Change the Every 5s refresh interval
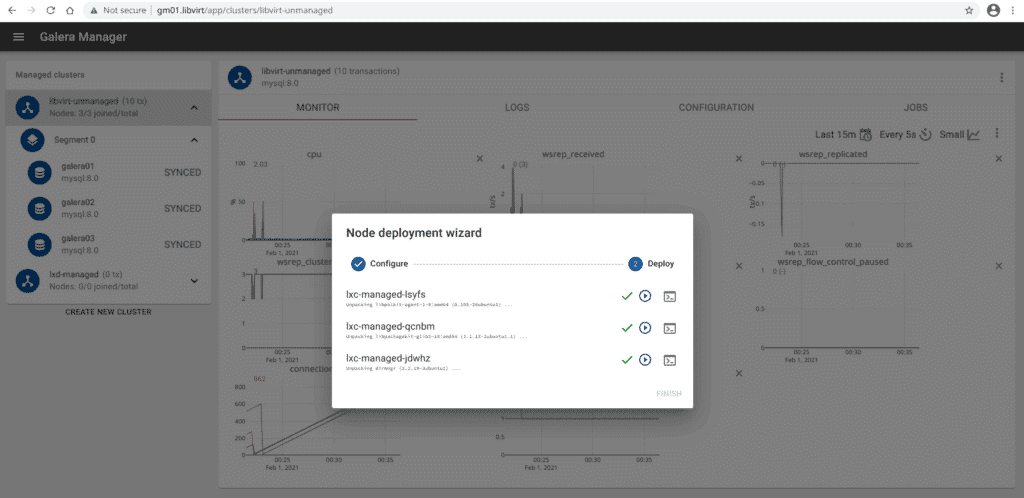The width and height of the screenshot is (1024, 498). (x=905, y=134)
